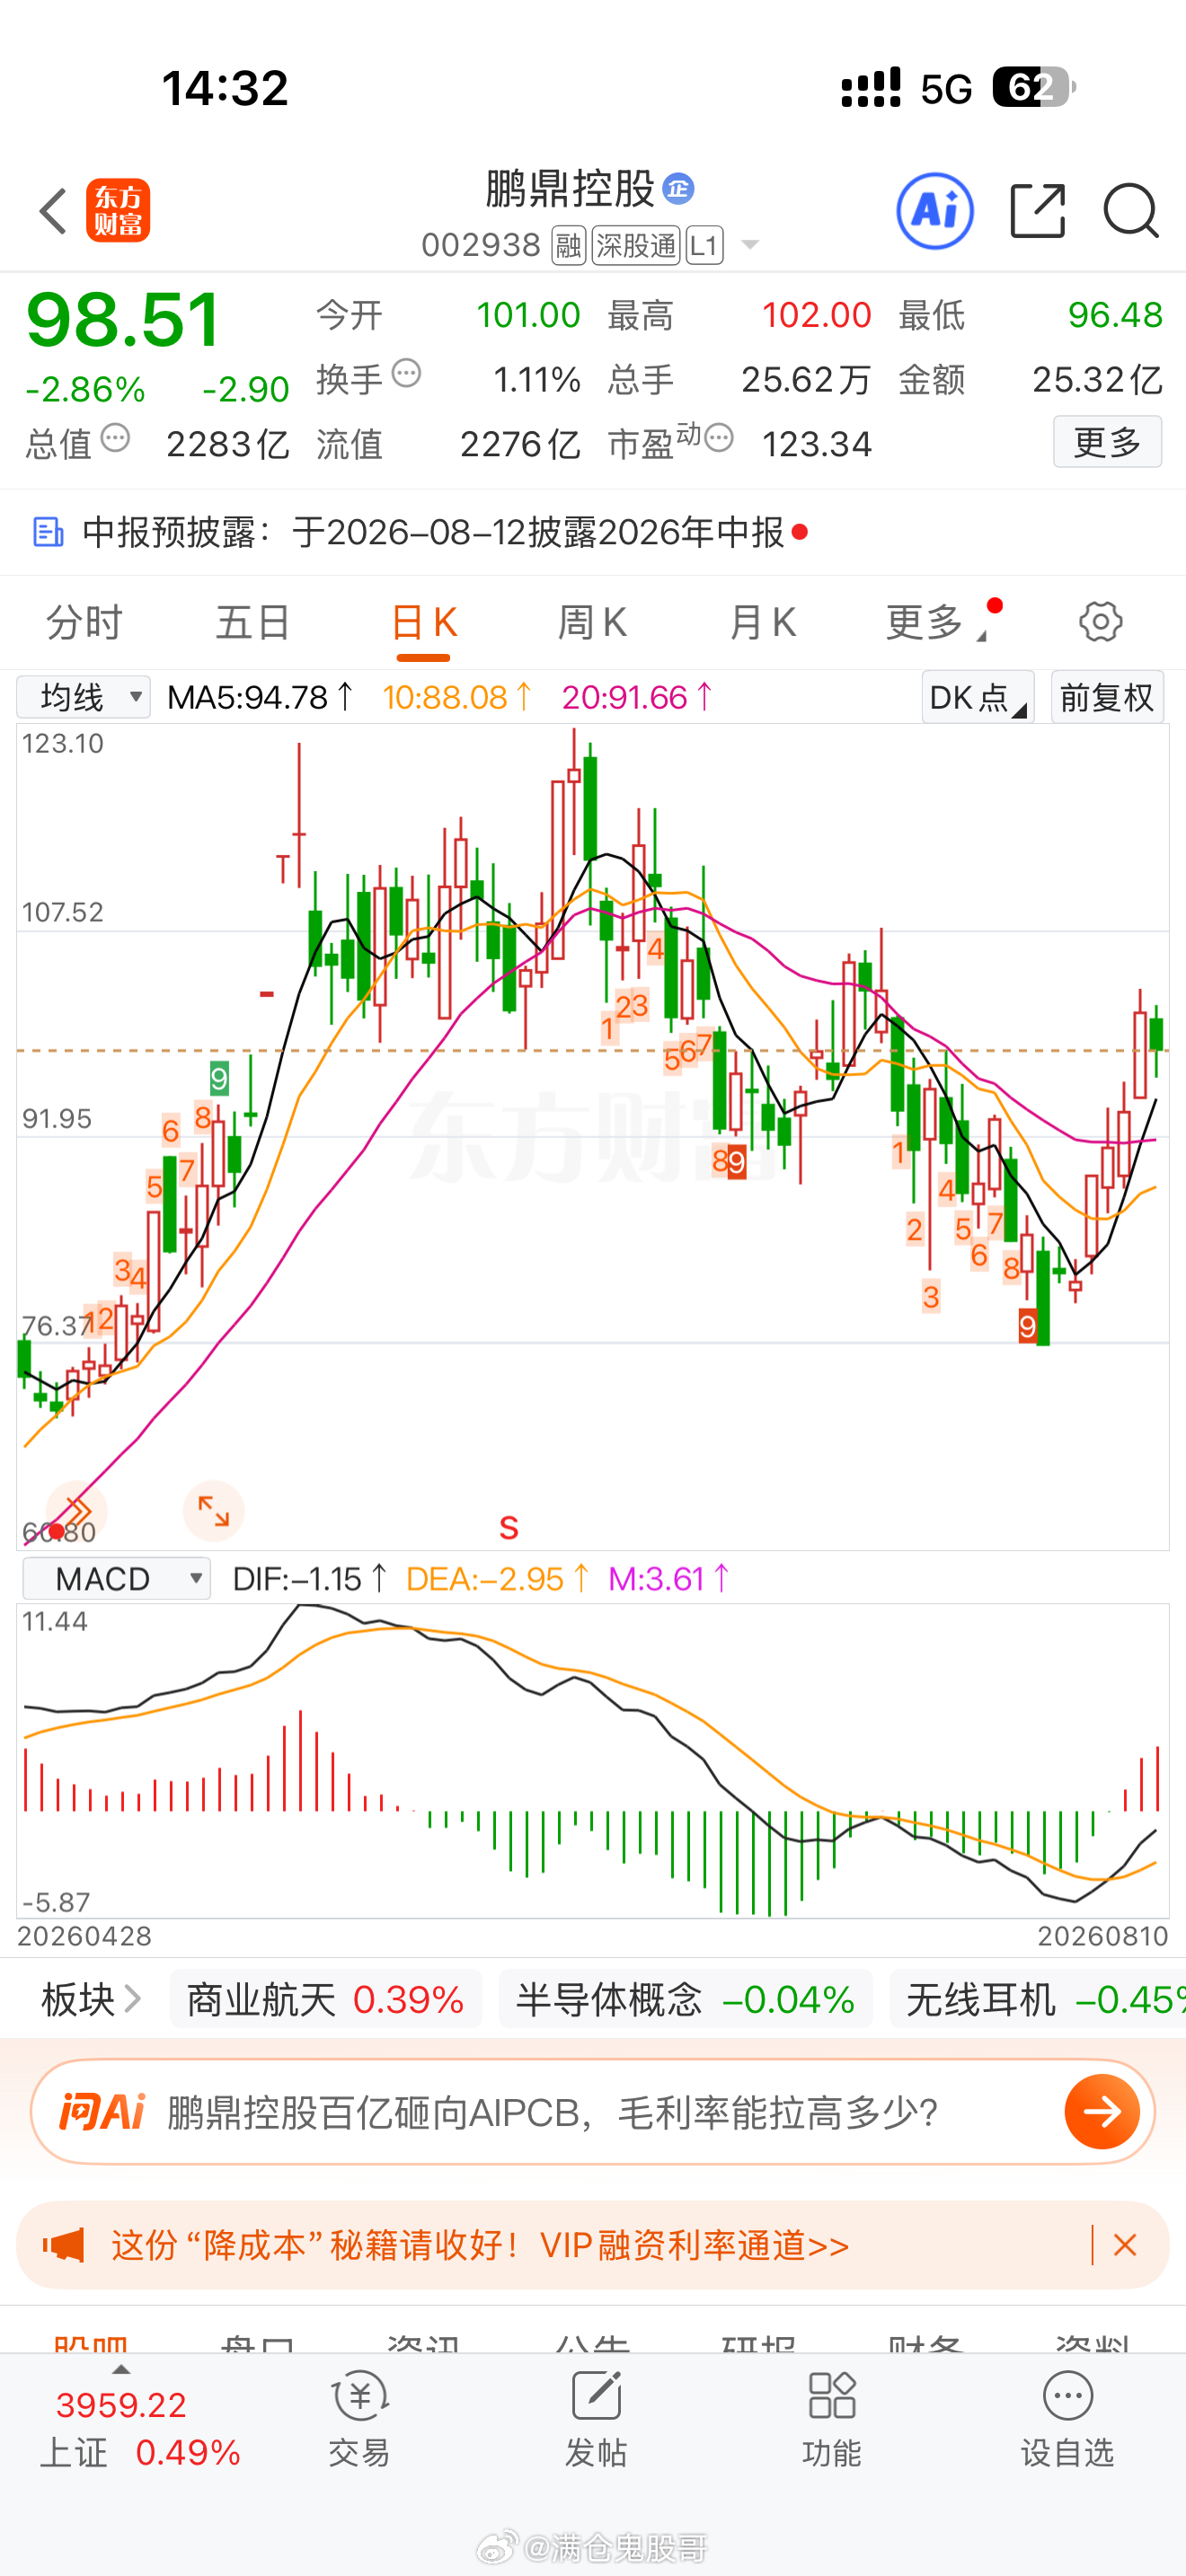Open the 商业航天 sector link

coord(325,2000)
